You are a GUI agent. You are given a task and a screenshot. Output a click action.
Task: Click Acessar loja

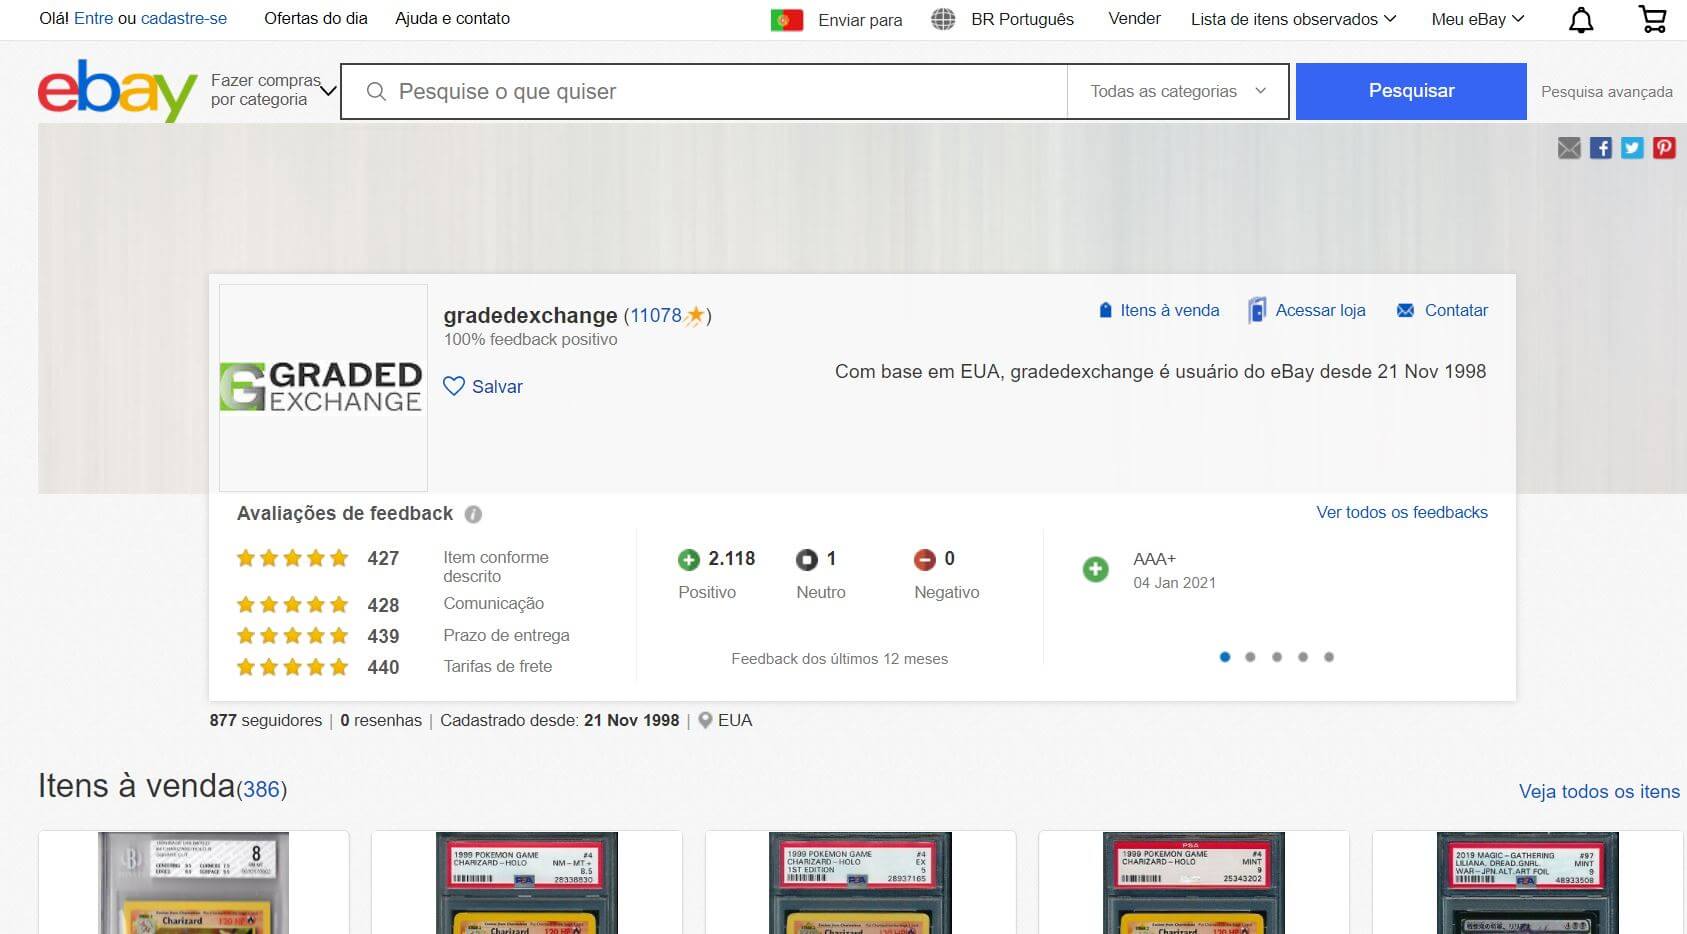click(x=1307, y=310)
